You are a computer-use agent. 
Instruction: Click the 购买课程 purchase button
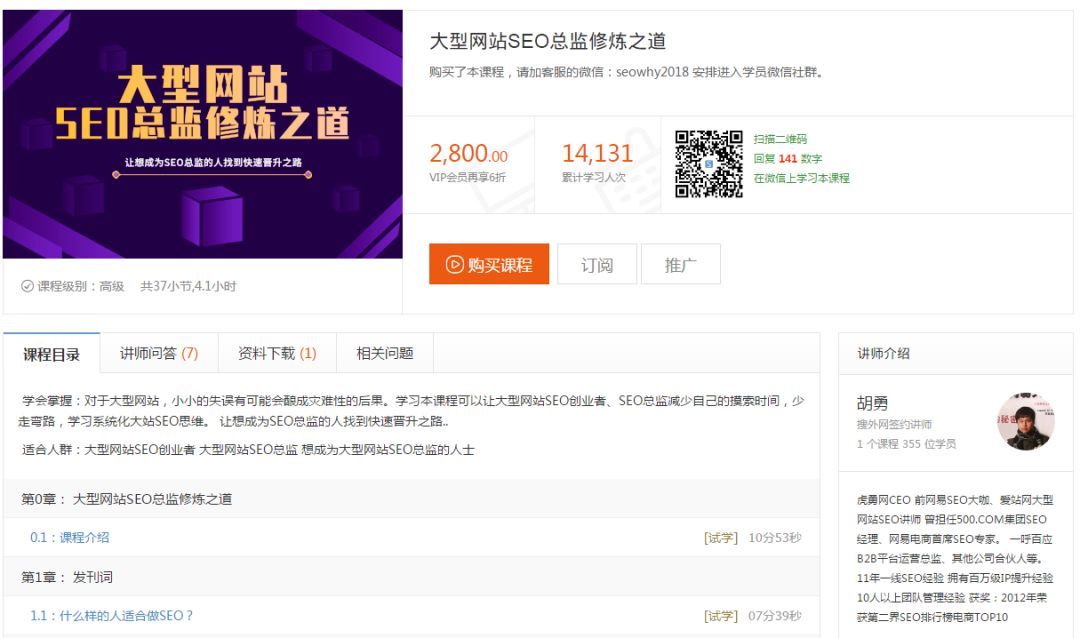click(x=489, y=264)
